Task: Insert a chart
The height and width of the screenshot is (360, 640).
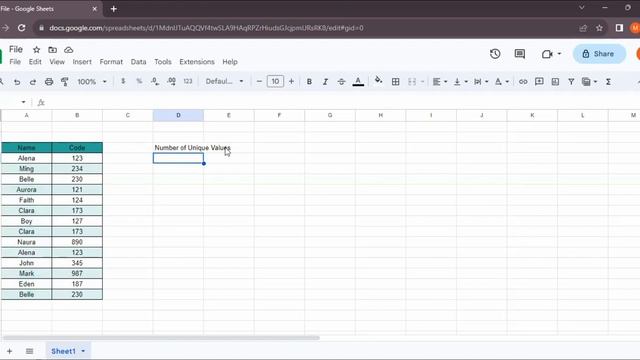Action: click(555, 82)
